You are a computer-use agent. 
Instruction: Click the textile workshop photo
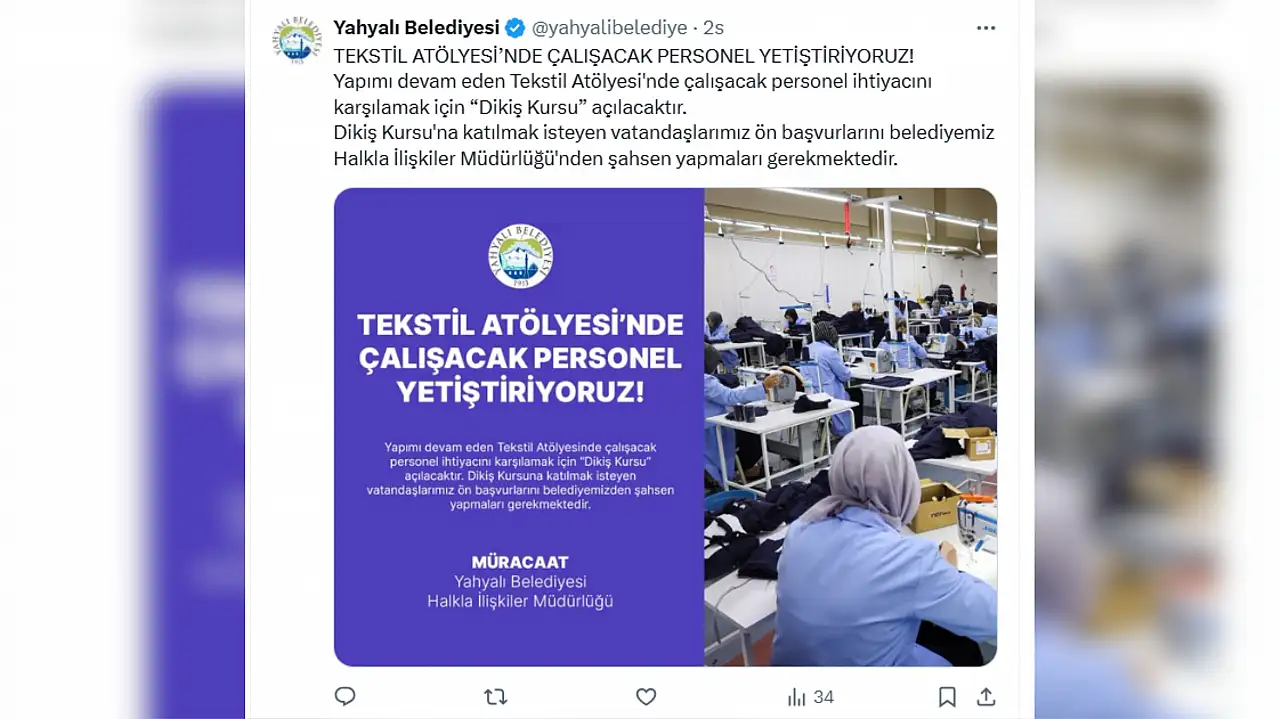tap(850, 427)
